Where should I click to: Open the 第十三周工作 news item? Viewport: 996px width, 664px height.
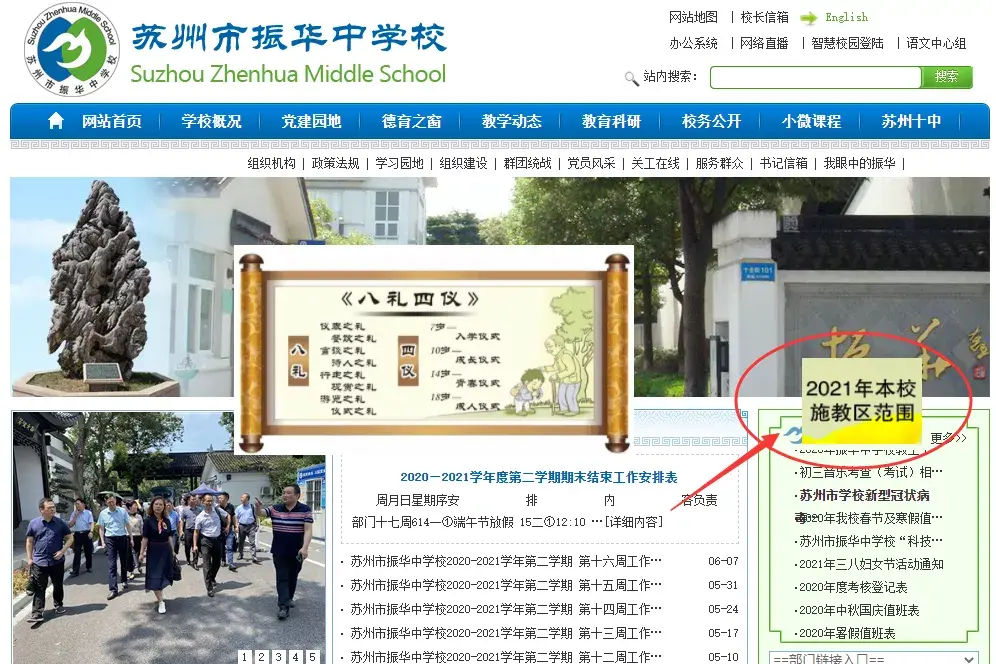[506, 634]
